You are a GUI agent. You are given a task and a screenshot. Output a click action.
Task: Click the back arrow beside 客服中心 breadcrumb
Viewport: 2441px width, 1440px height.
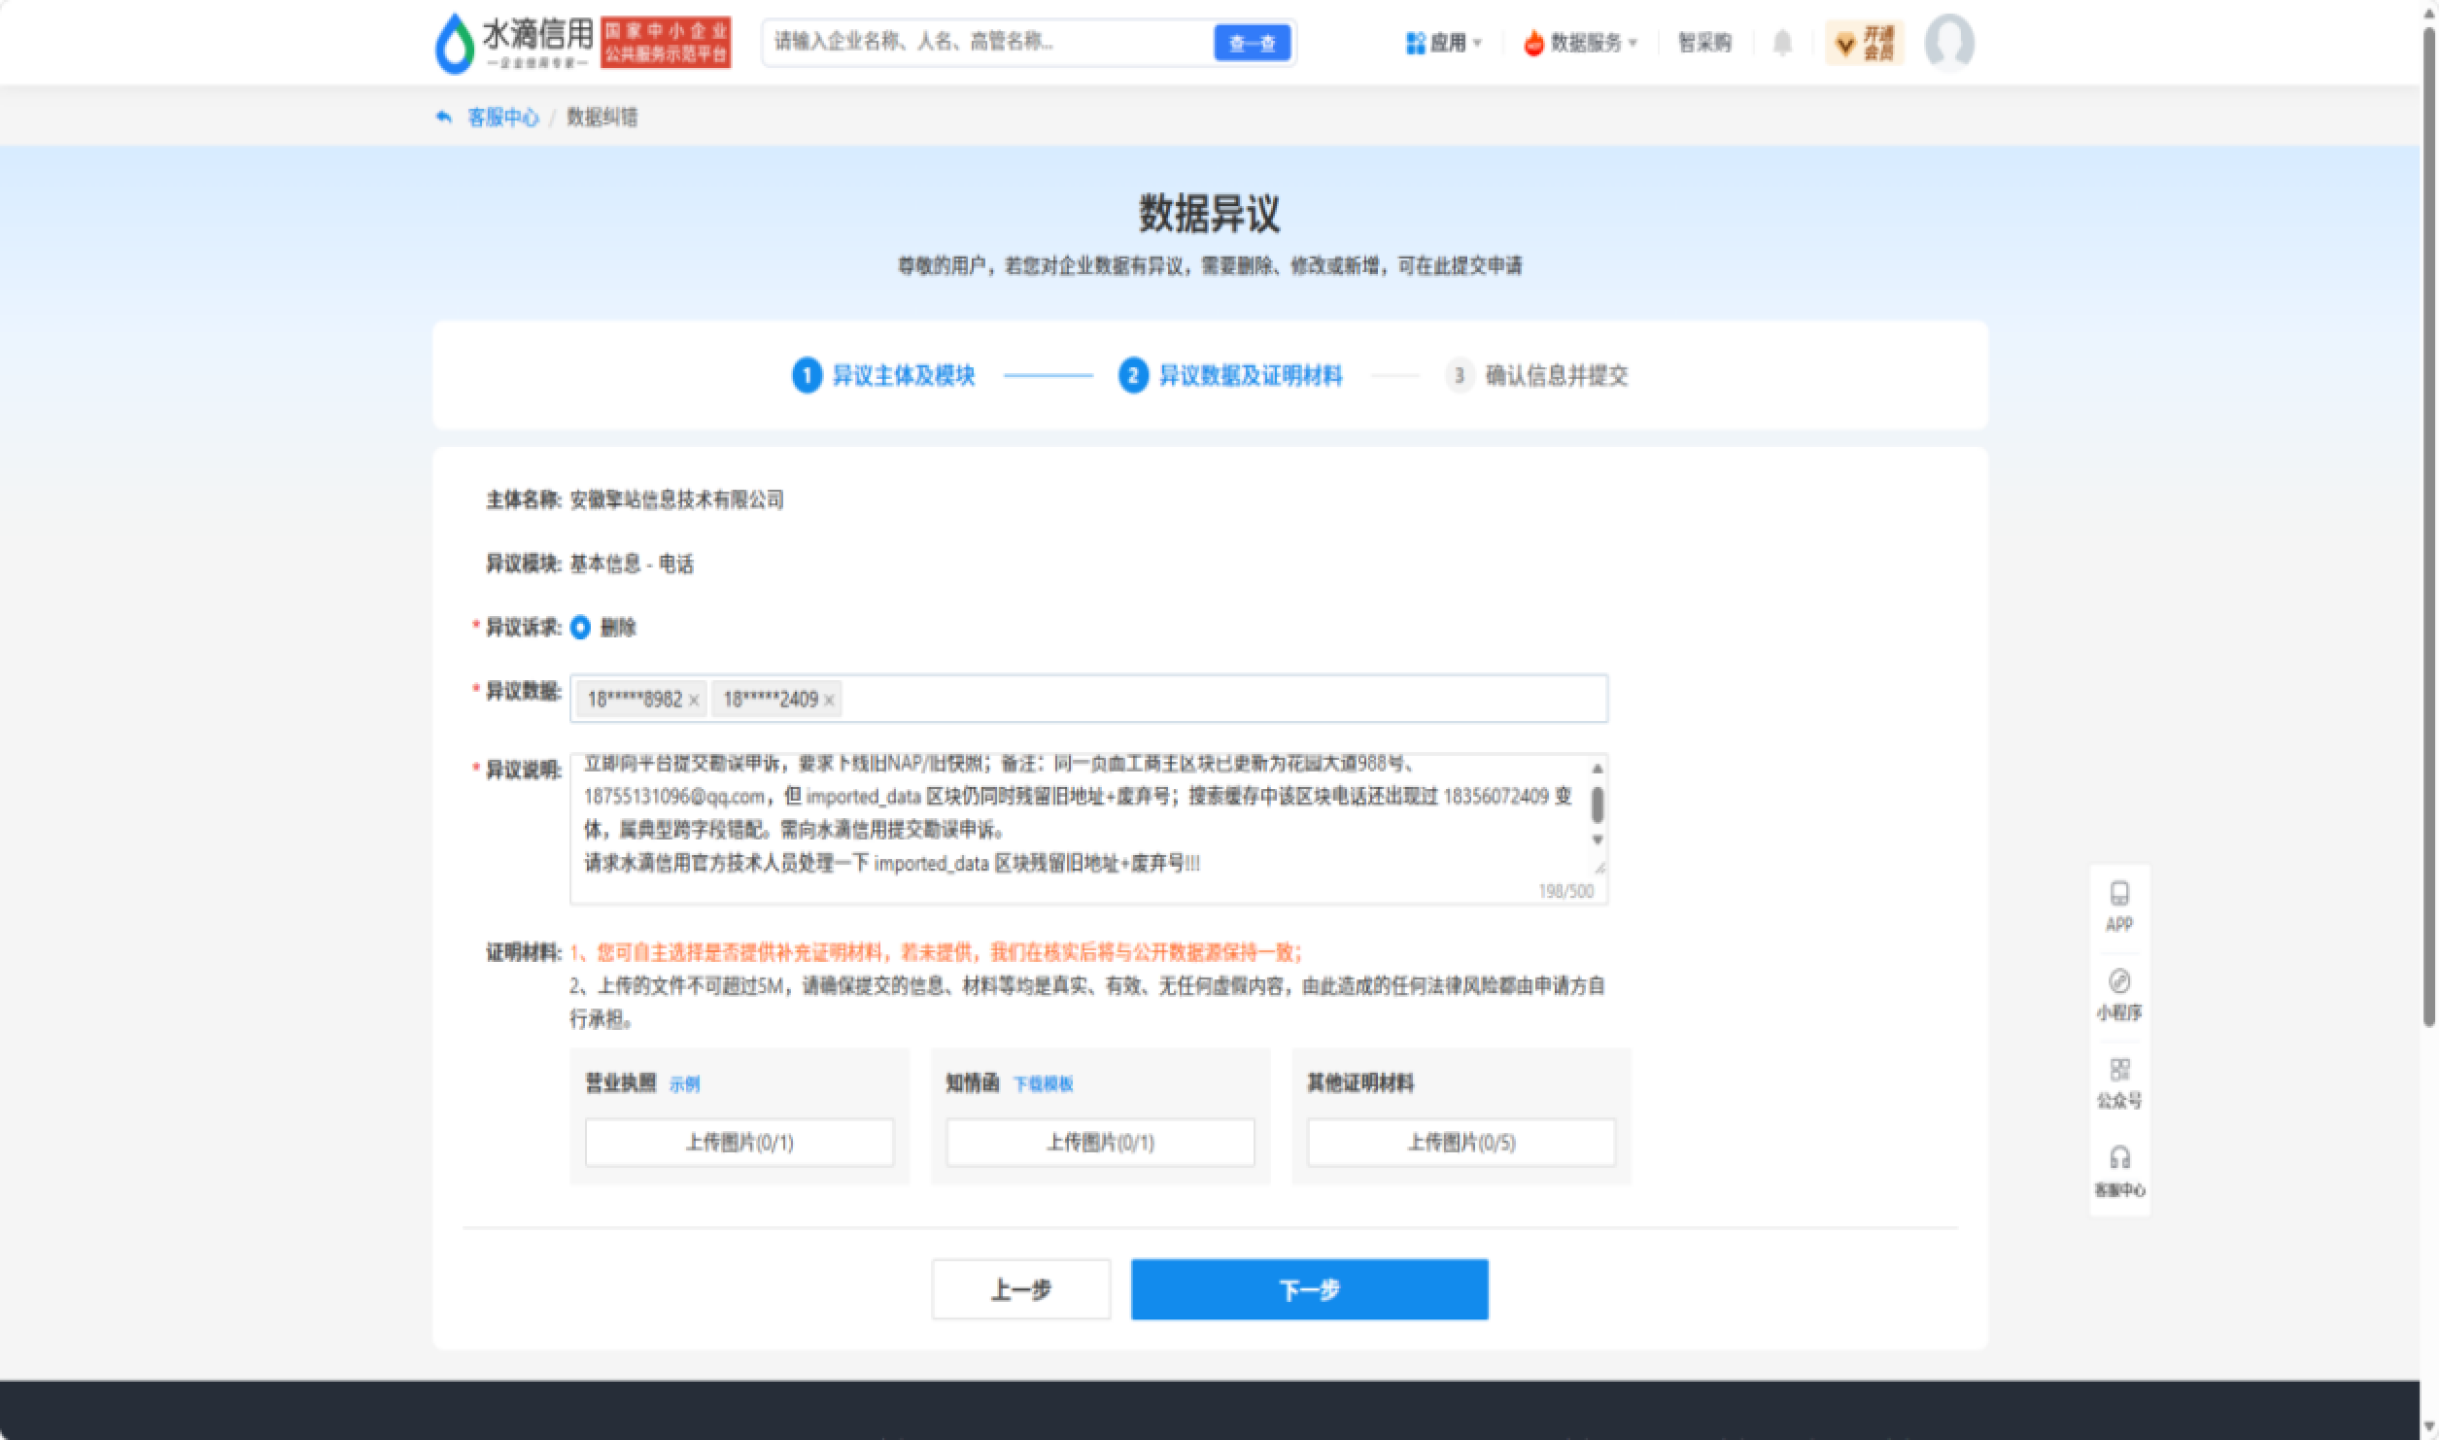444,117
